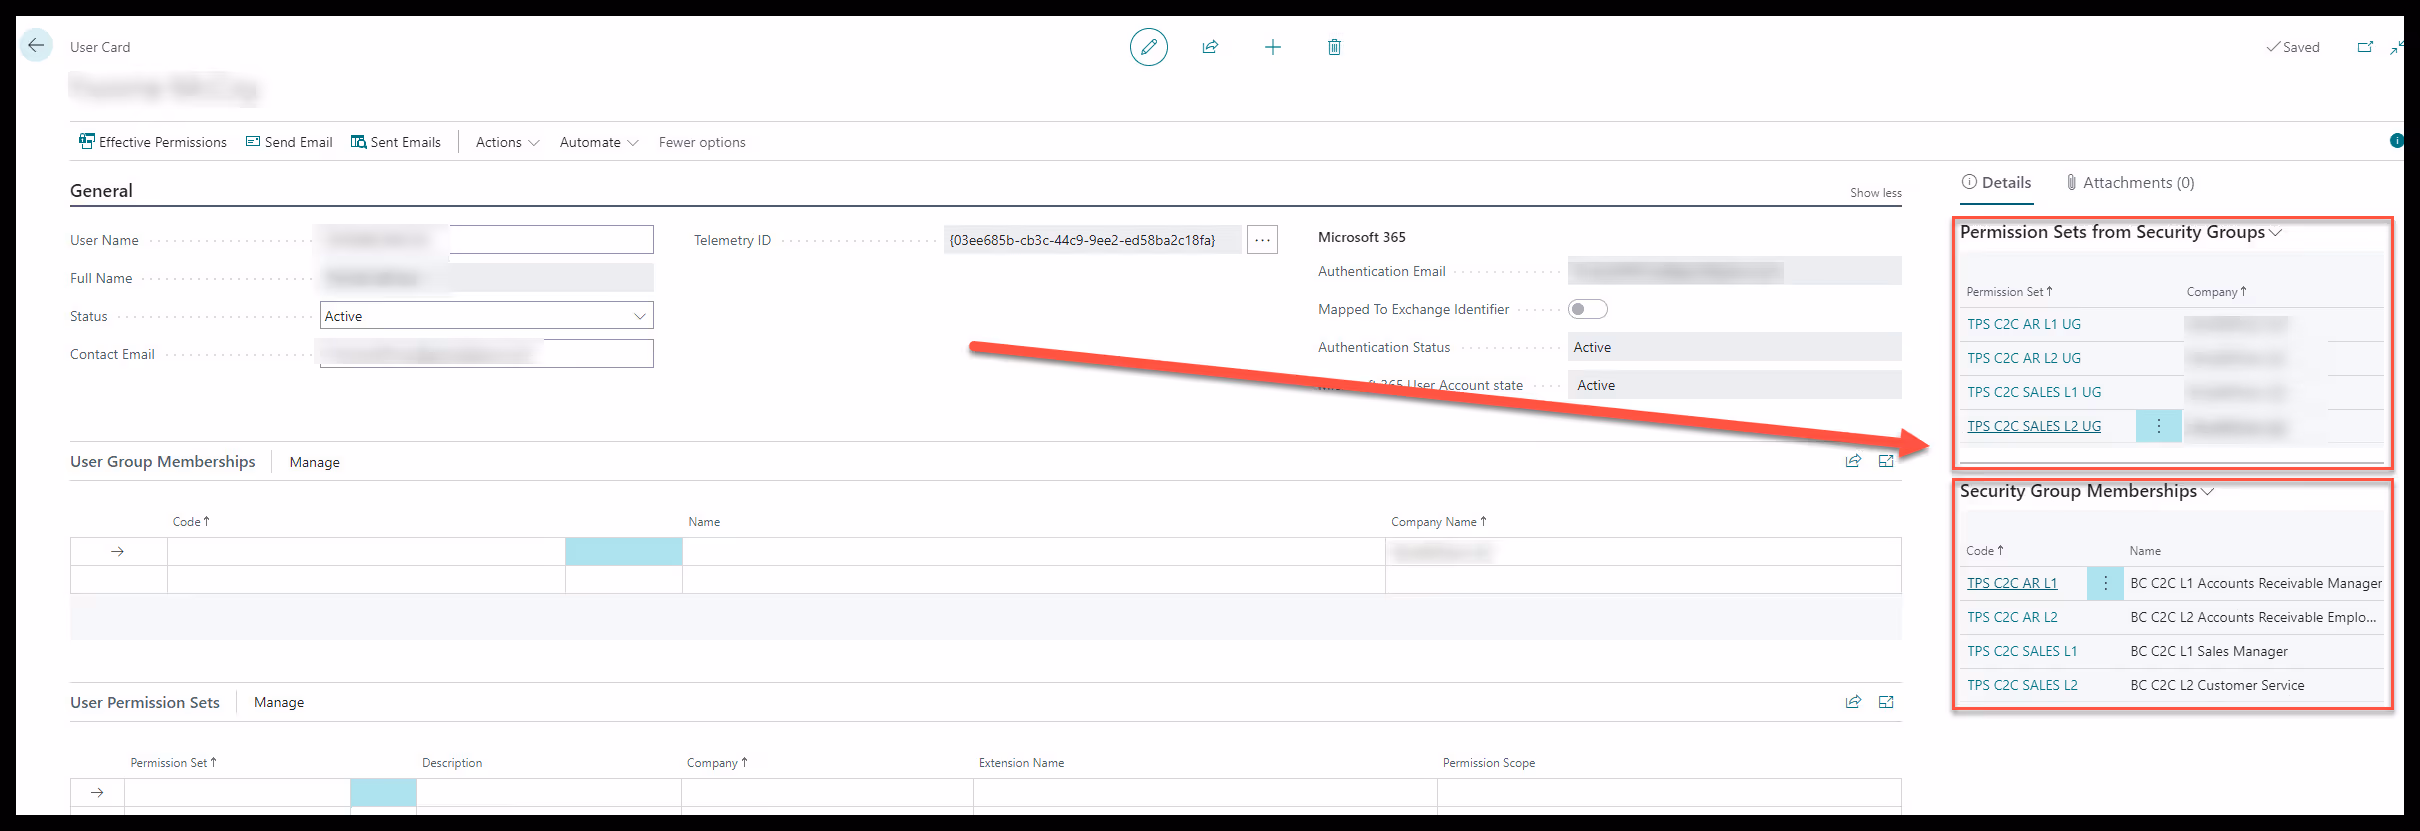Go back using the back arrow
Image resolution: width=2420 pixels, height=831 pixels.
[36, 45]
